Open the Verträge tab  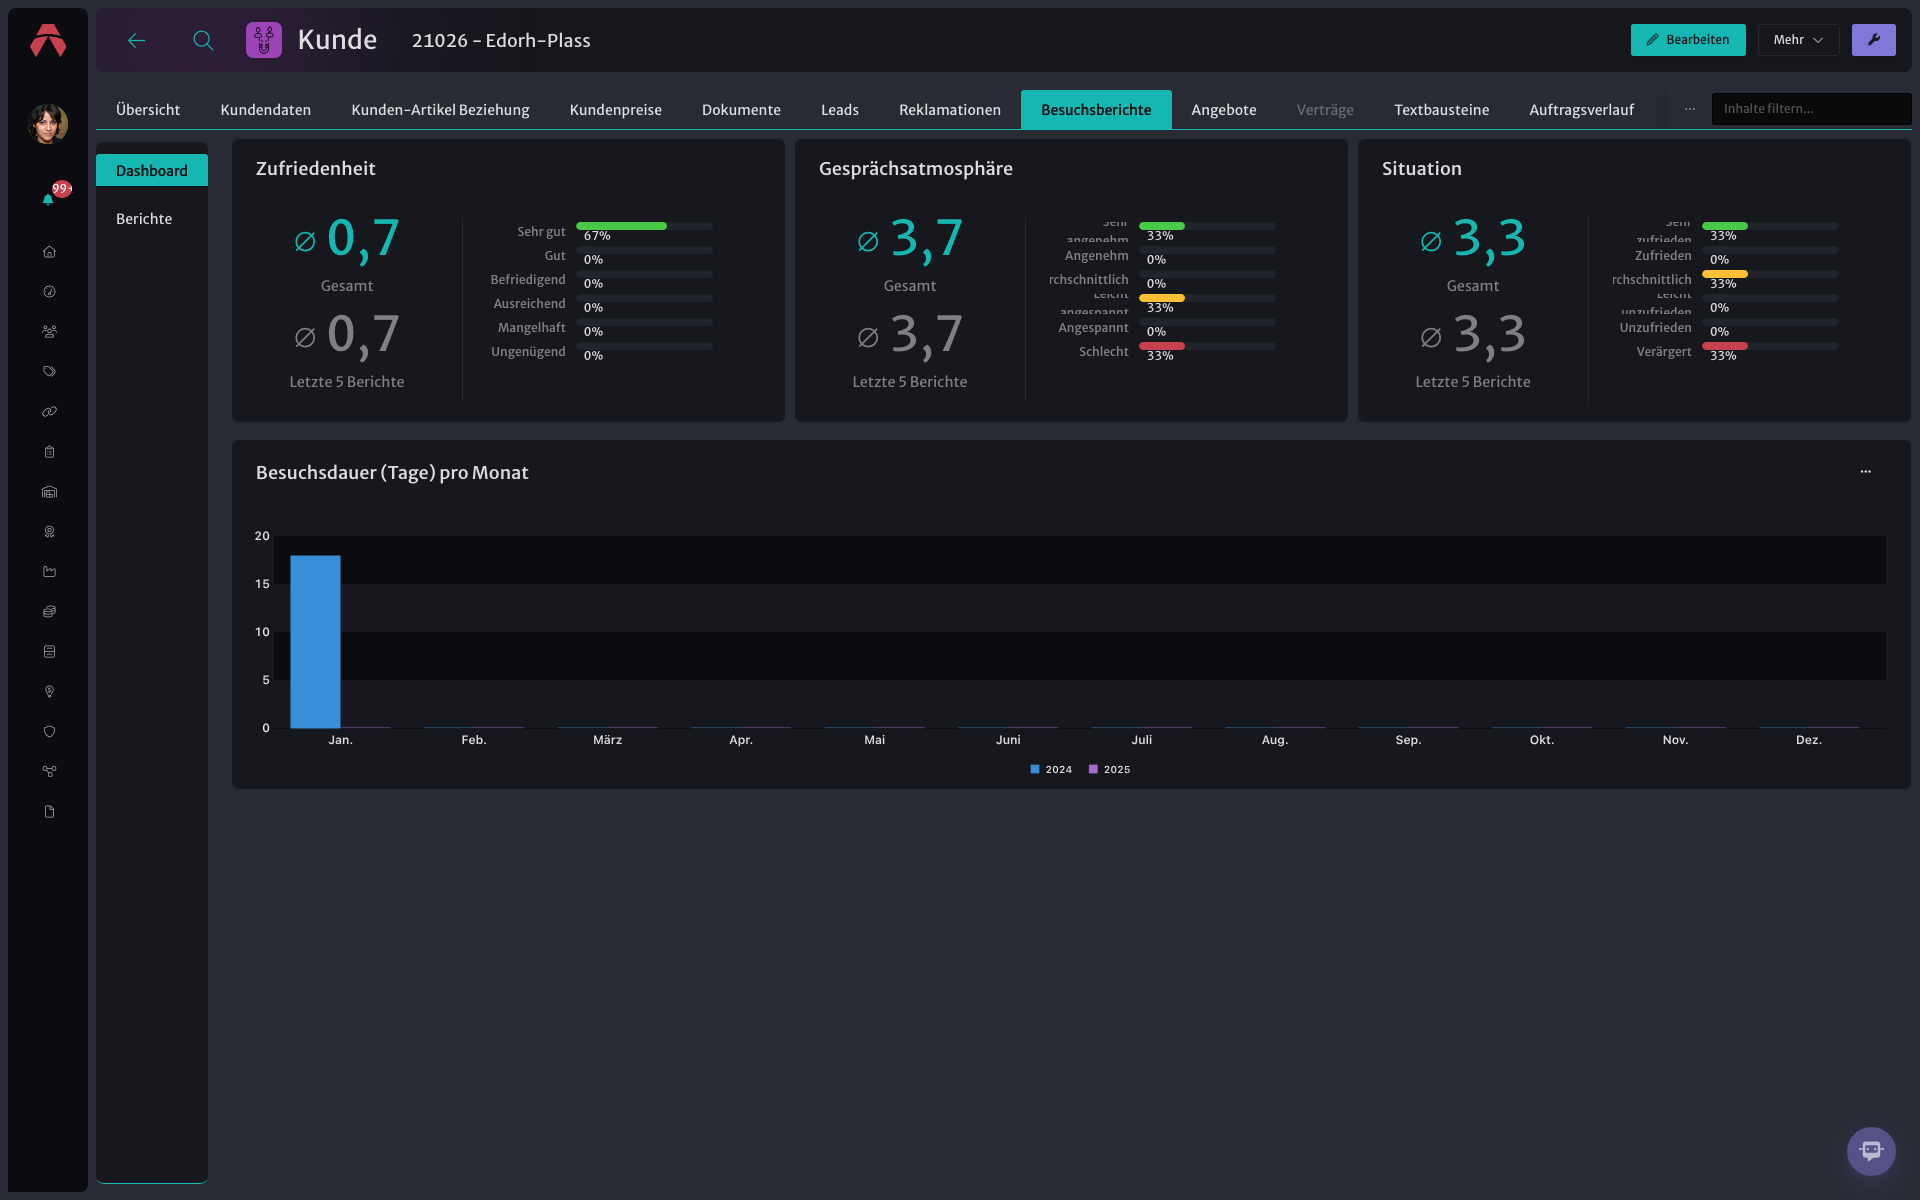point(1325,110)
